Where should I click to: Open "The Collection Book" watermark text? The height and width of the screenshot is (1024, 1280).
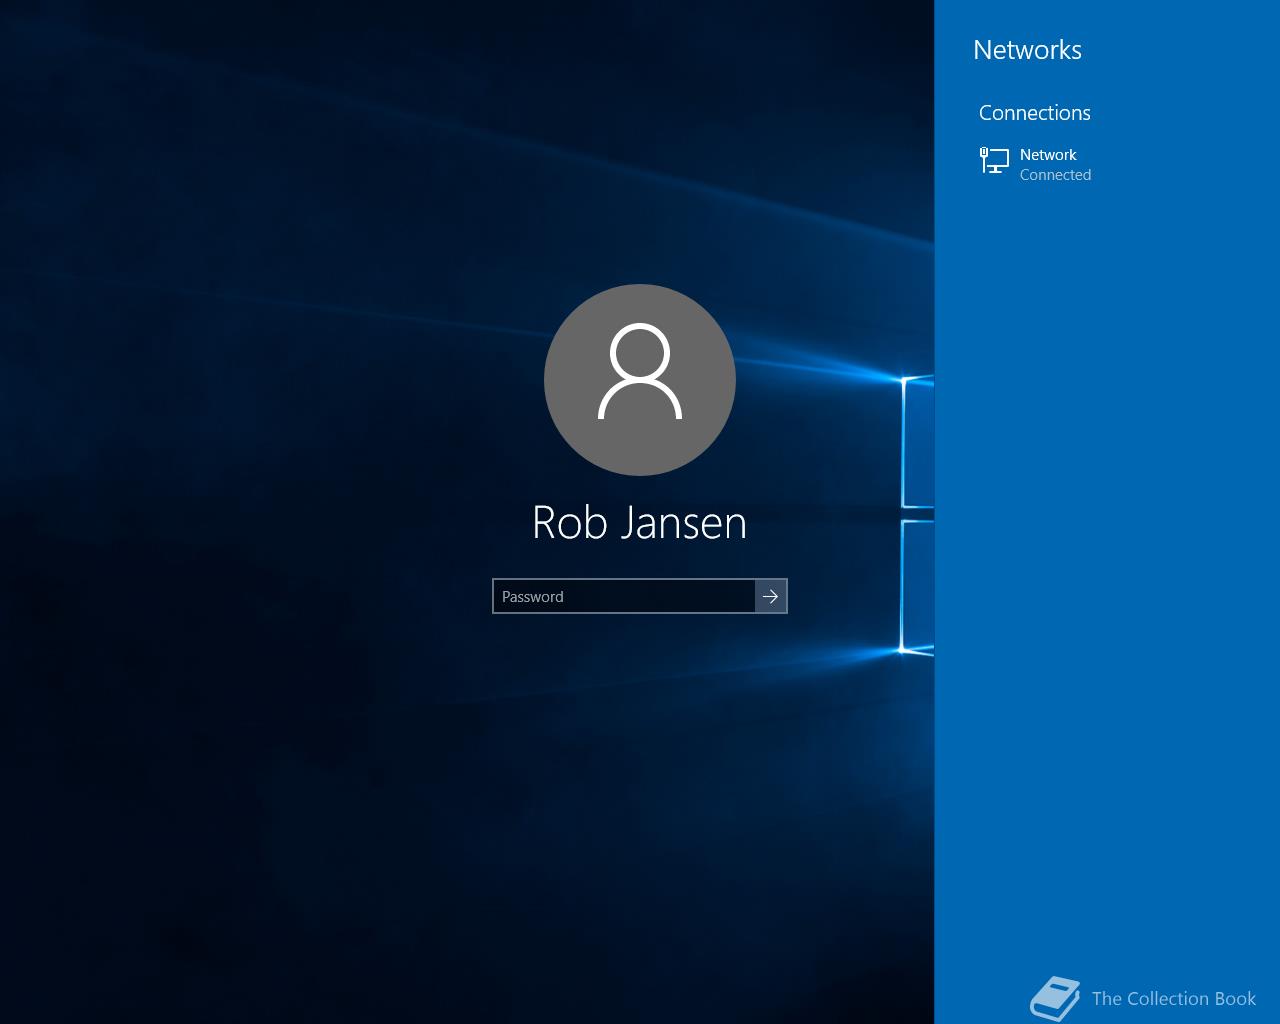click(1174, 998)
